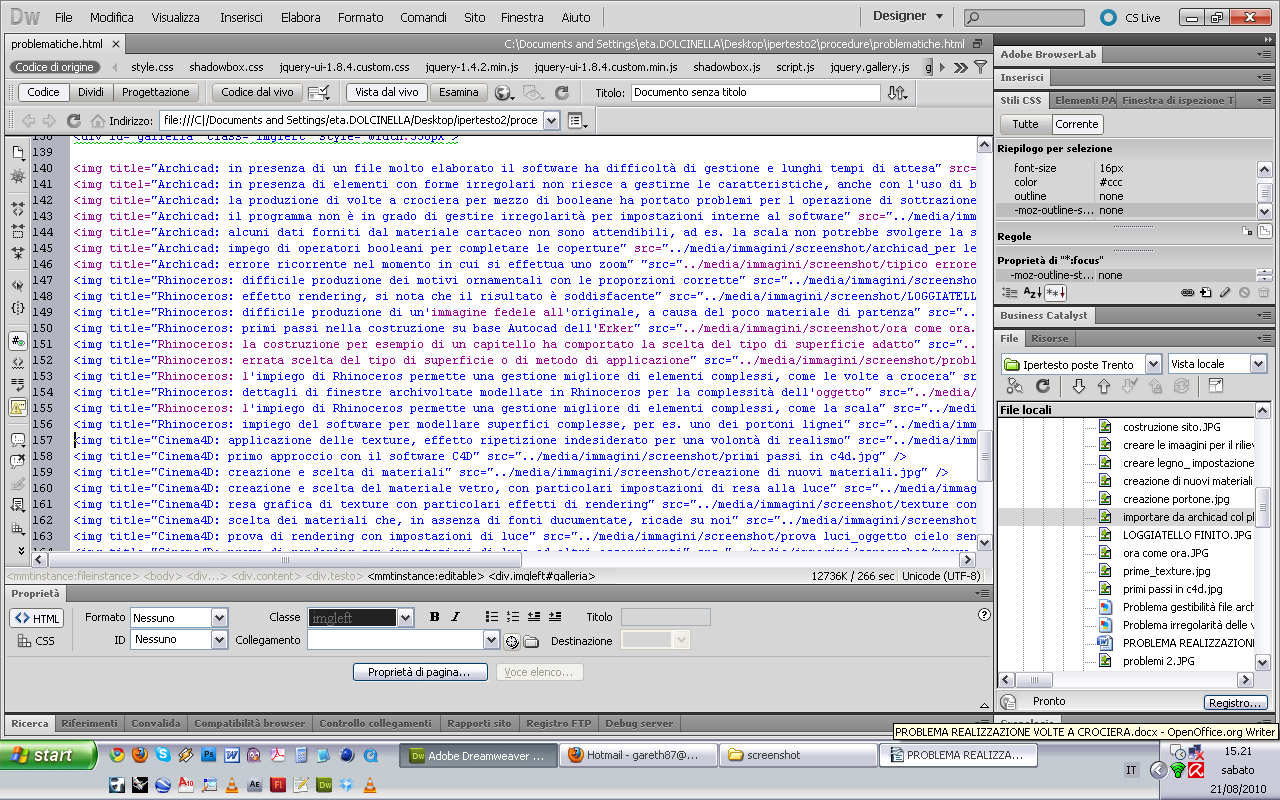This screenshot has height=800, width=1280.
Task: Browse for link file folder icon
Action: click(531, 641)
